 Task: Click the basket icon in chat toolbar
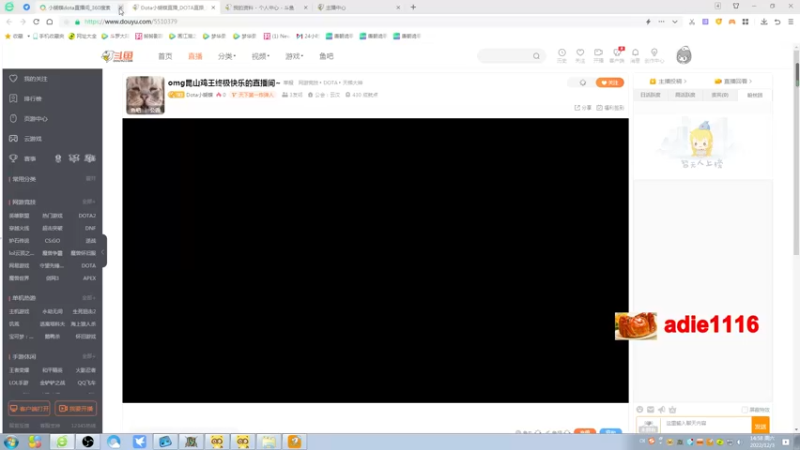tap(672, 410)
